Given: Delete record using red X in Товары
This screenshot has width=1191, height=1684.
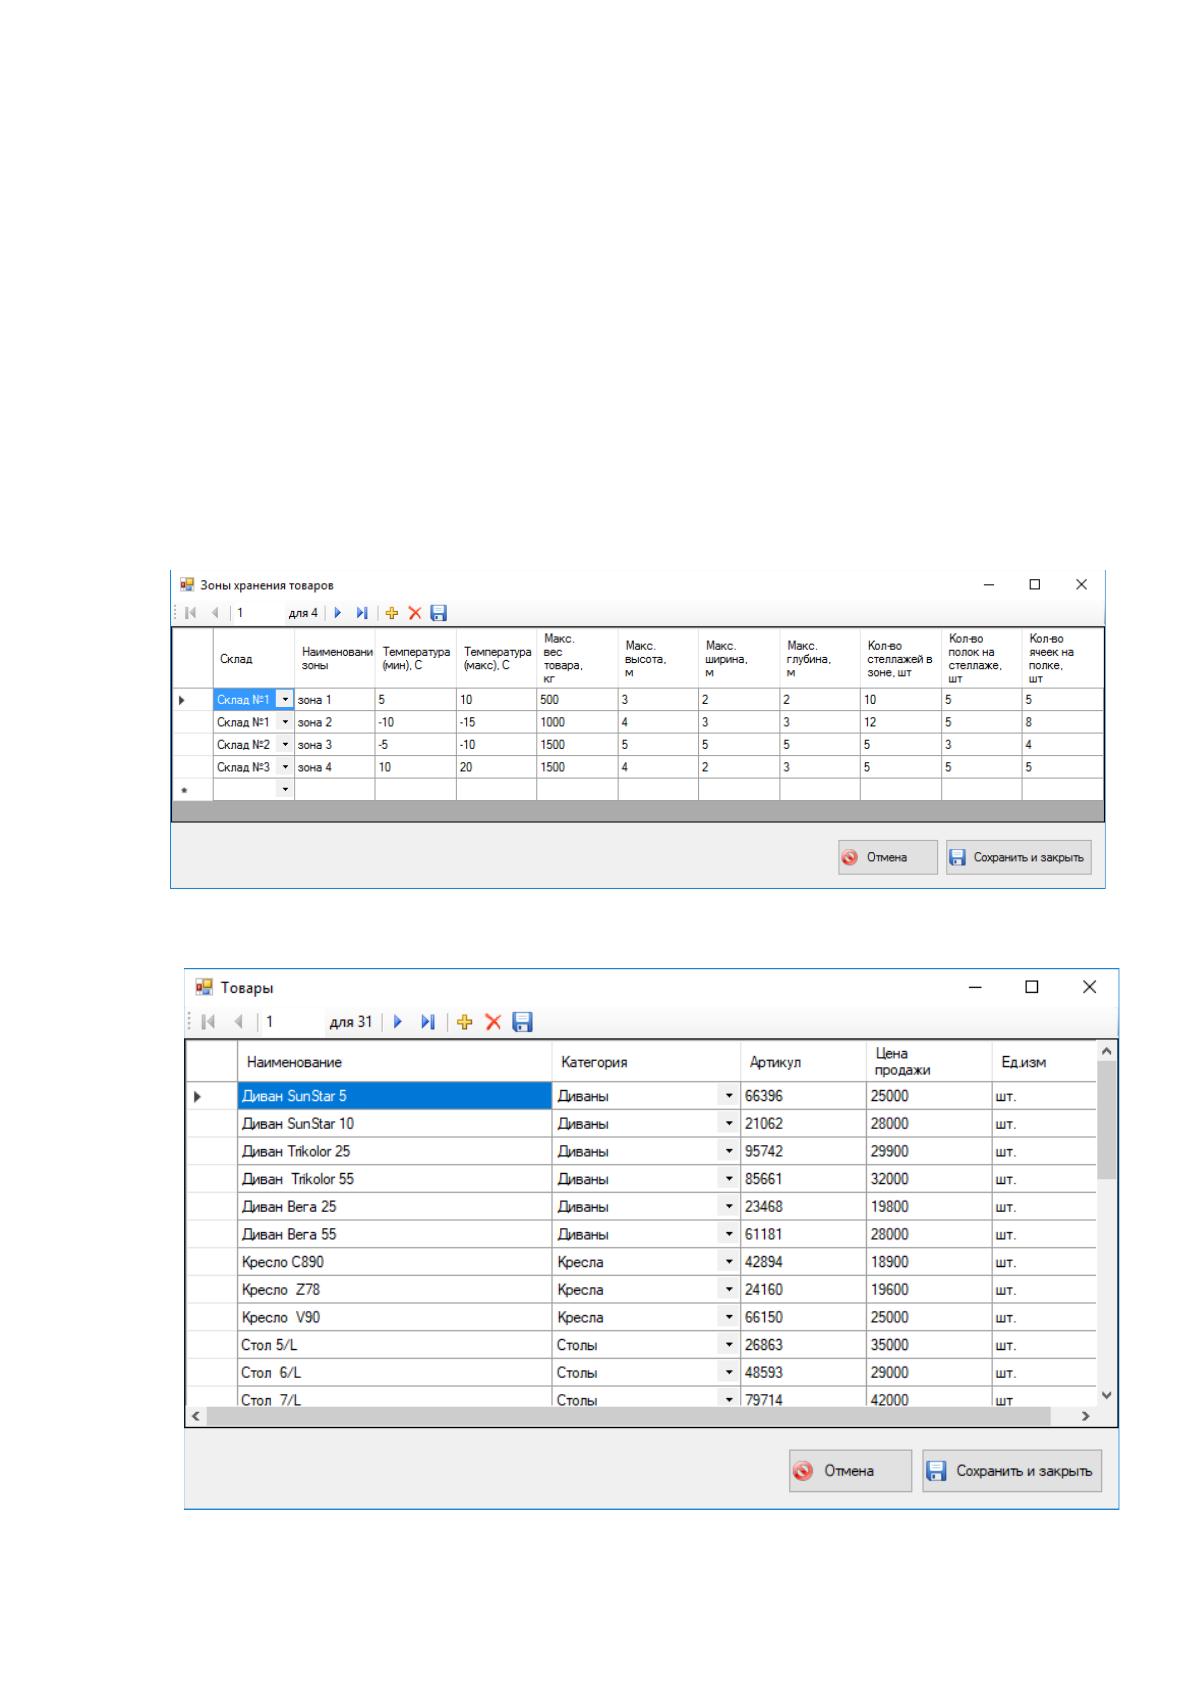Looking at the screenshot, I should click(493, 1022).
